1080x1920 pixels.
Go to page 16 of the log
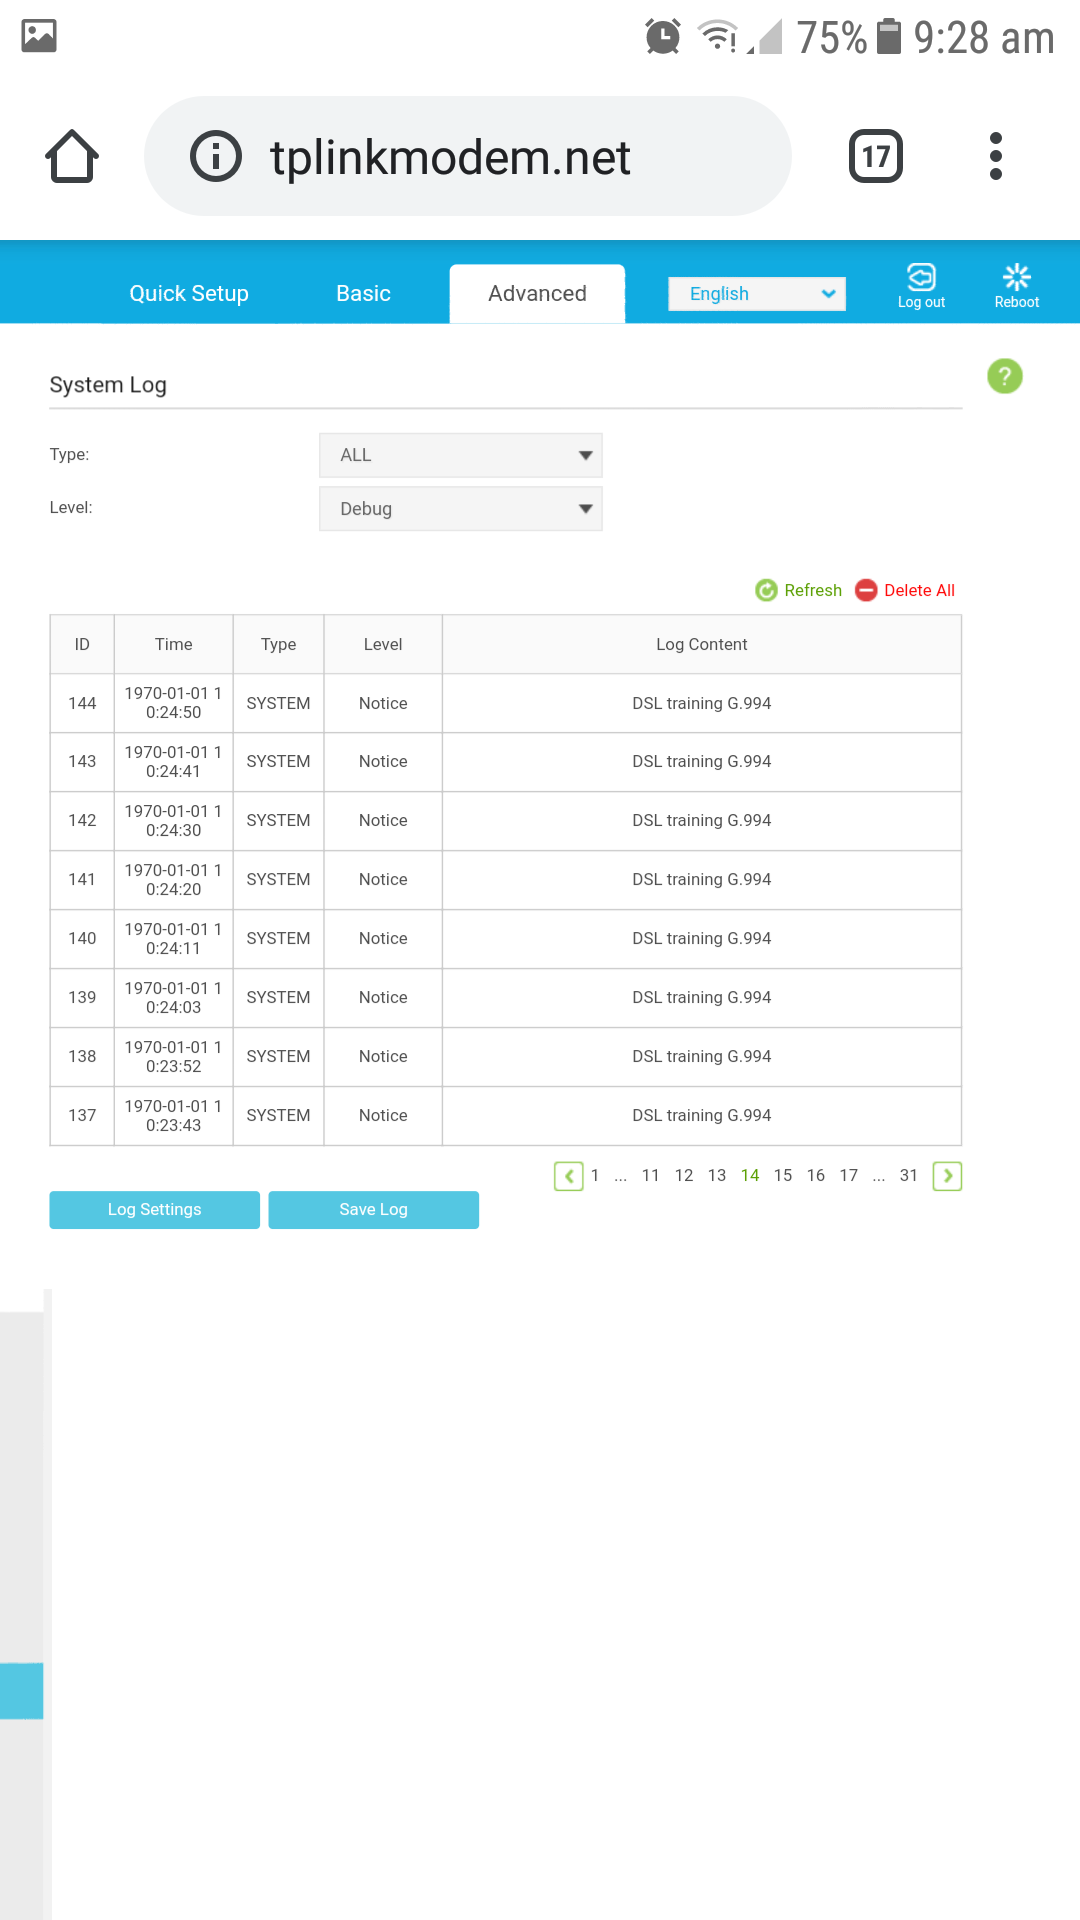816,1176
